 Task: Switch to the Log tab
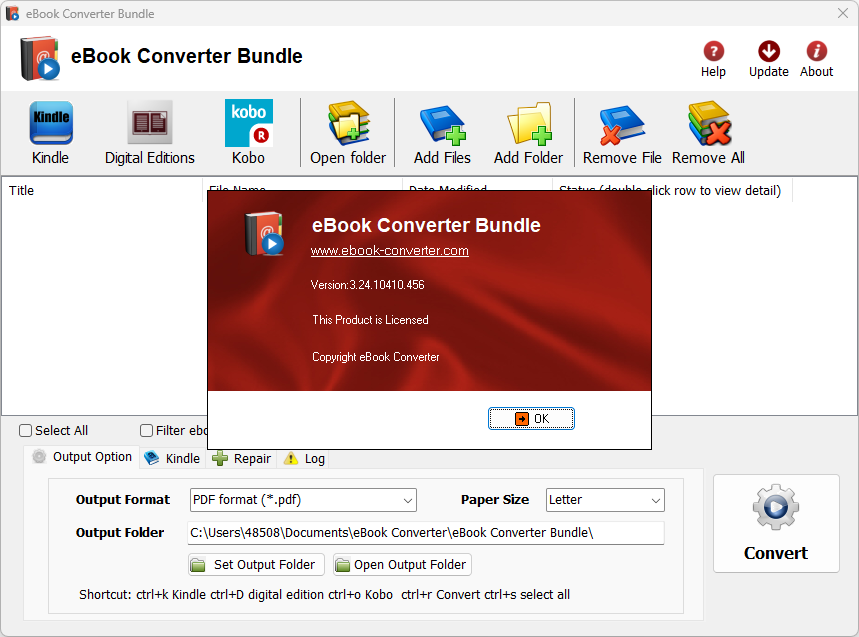[x=305, y=458]
